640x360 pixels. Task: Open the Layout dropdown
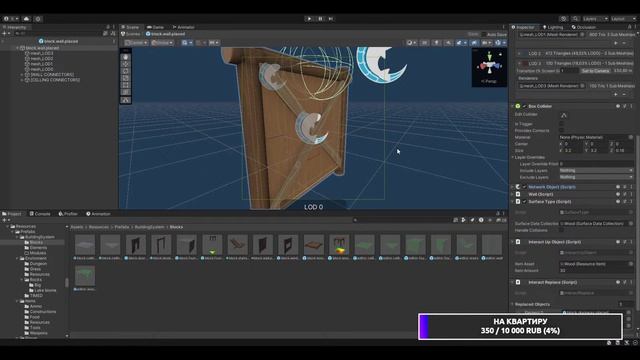623,19
